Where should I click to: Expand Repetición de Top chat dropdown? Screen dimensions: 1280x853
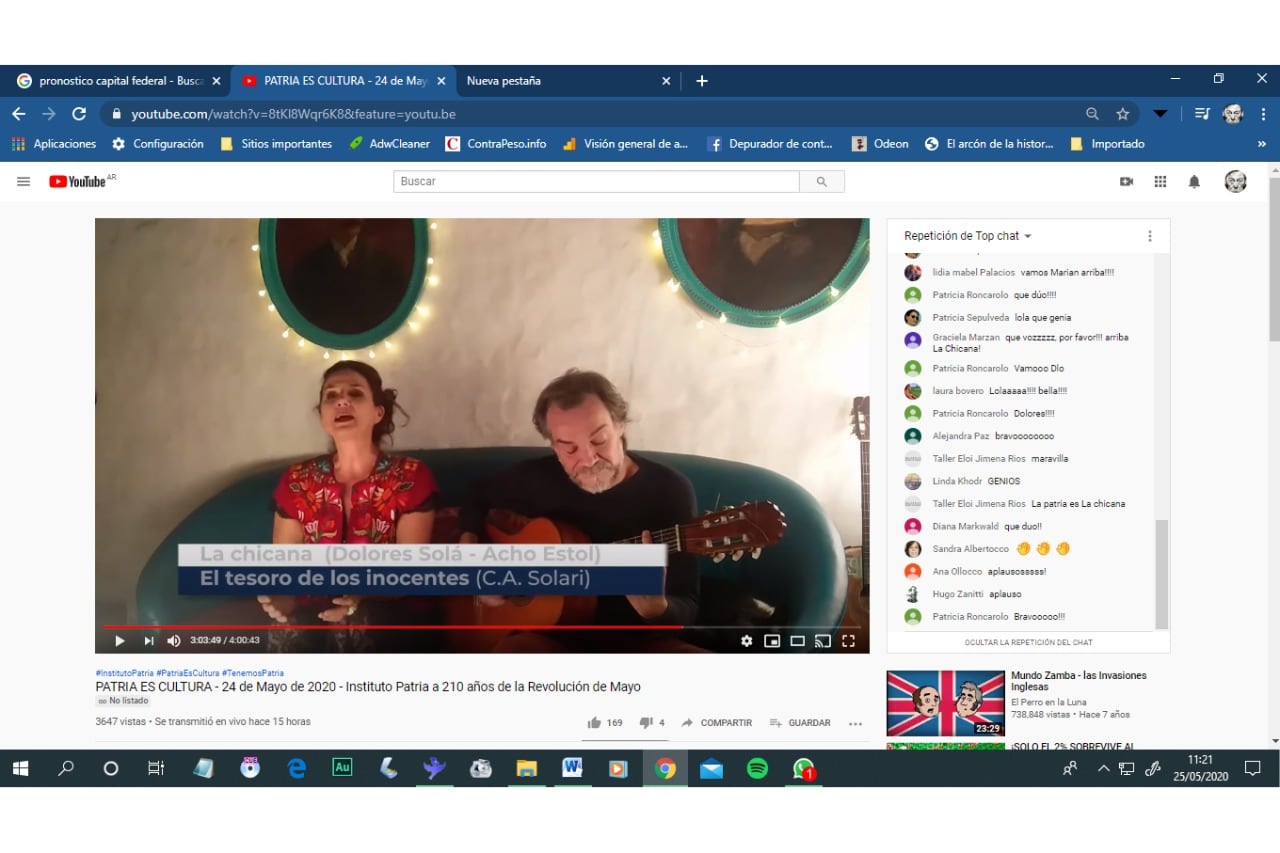967,236
